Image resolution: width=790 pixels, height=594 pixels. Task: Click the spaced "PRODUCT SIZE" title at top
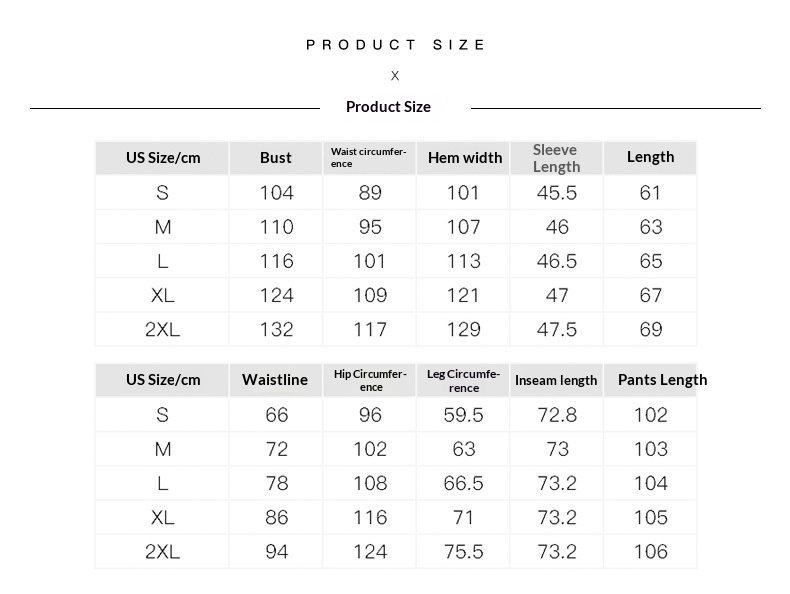[x=395, y=45]
